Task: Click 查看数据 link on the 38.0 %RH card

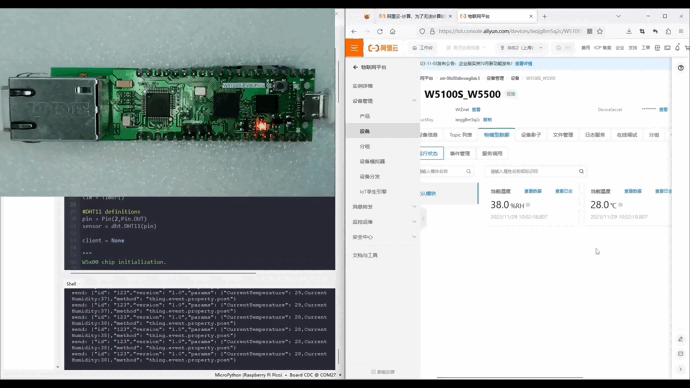Action: click(533, 191)
